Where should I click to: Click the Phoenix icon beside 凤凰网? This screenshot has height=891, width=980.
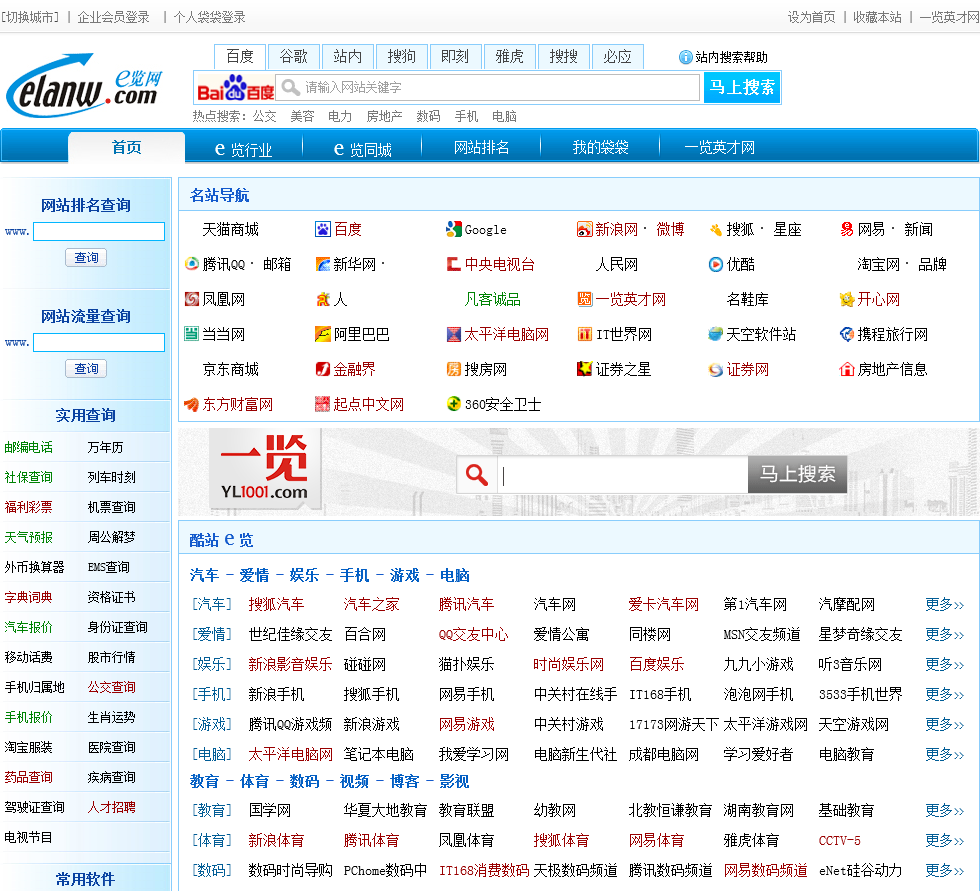click(192, 299)
